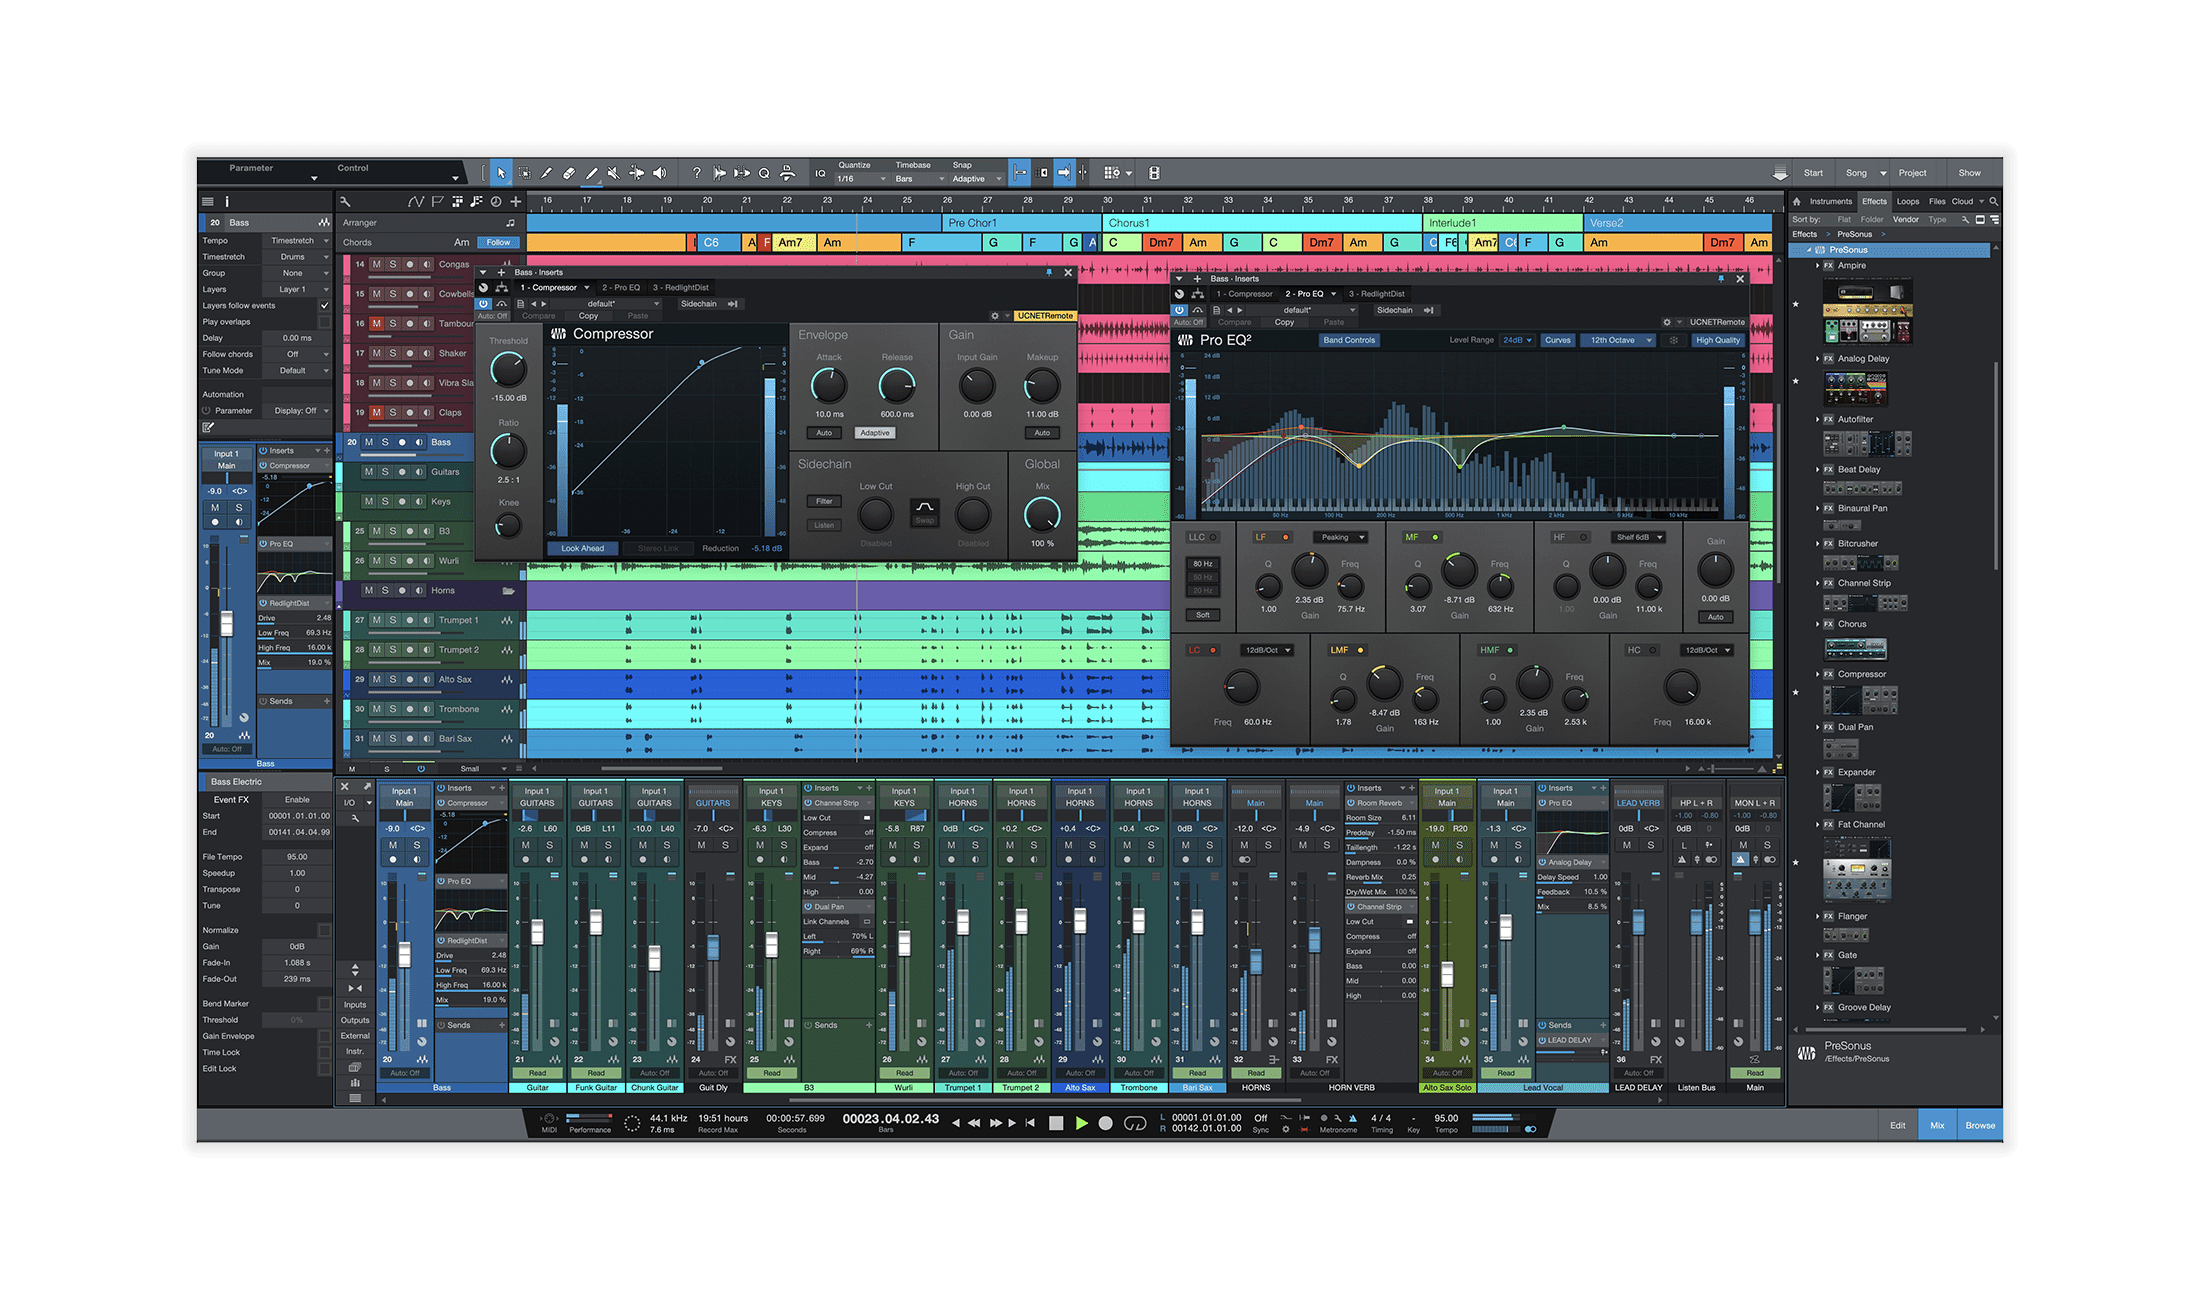The image size is (2200, 1300).
Task: Select the Arrow tool in toolbar
Action: point(501,173)
